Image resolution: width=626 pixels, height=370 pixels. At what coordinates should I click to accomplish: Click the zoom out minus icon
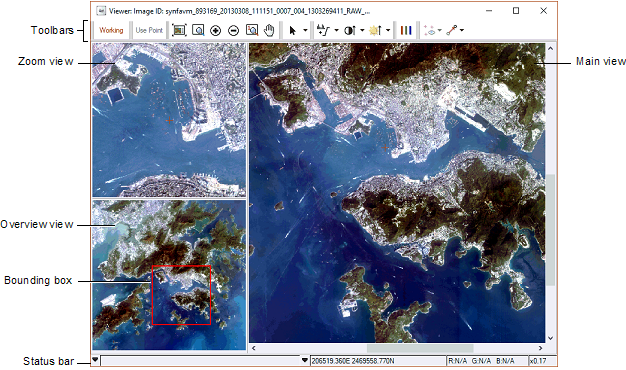pos(234,30)
